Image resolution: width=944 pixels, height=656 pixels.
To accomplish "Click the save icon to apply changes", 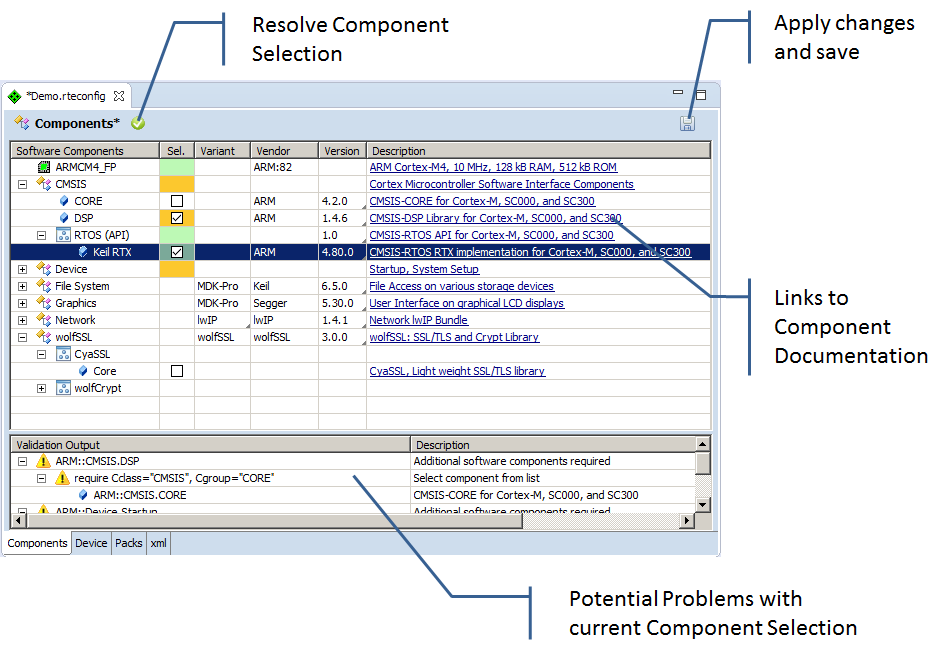I will (687, 123).
